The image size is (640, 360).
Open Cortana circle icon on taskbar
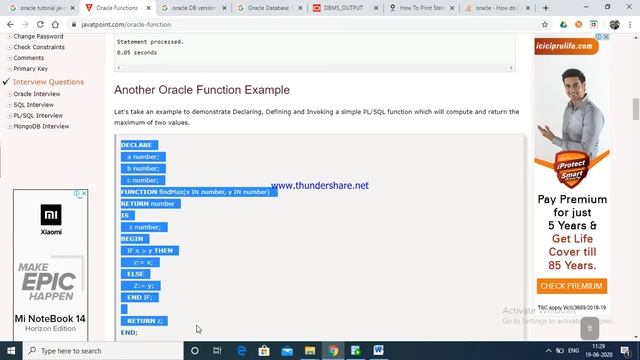195,351
